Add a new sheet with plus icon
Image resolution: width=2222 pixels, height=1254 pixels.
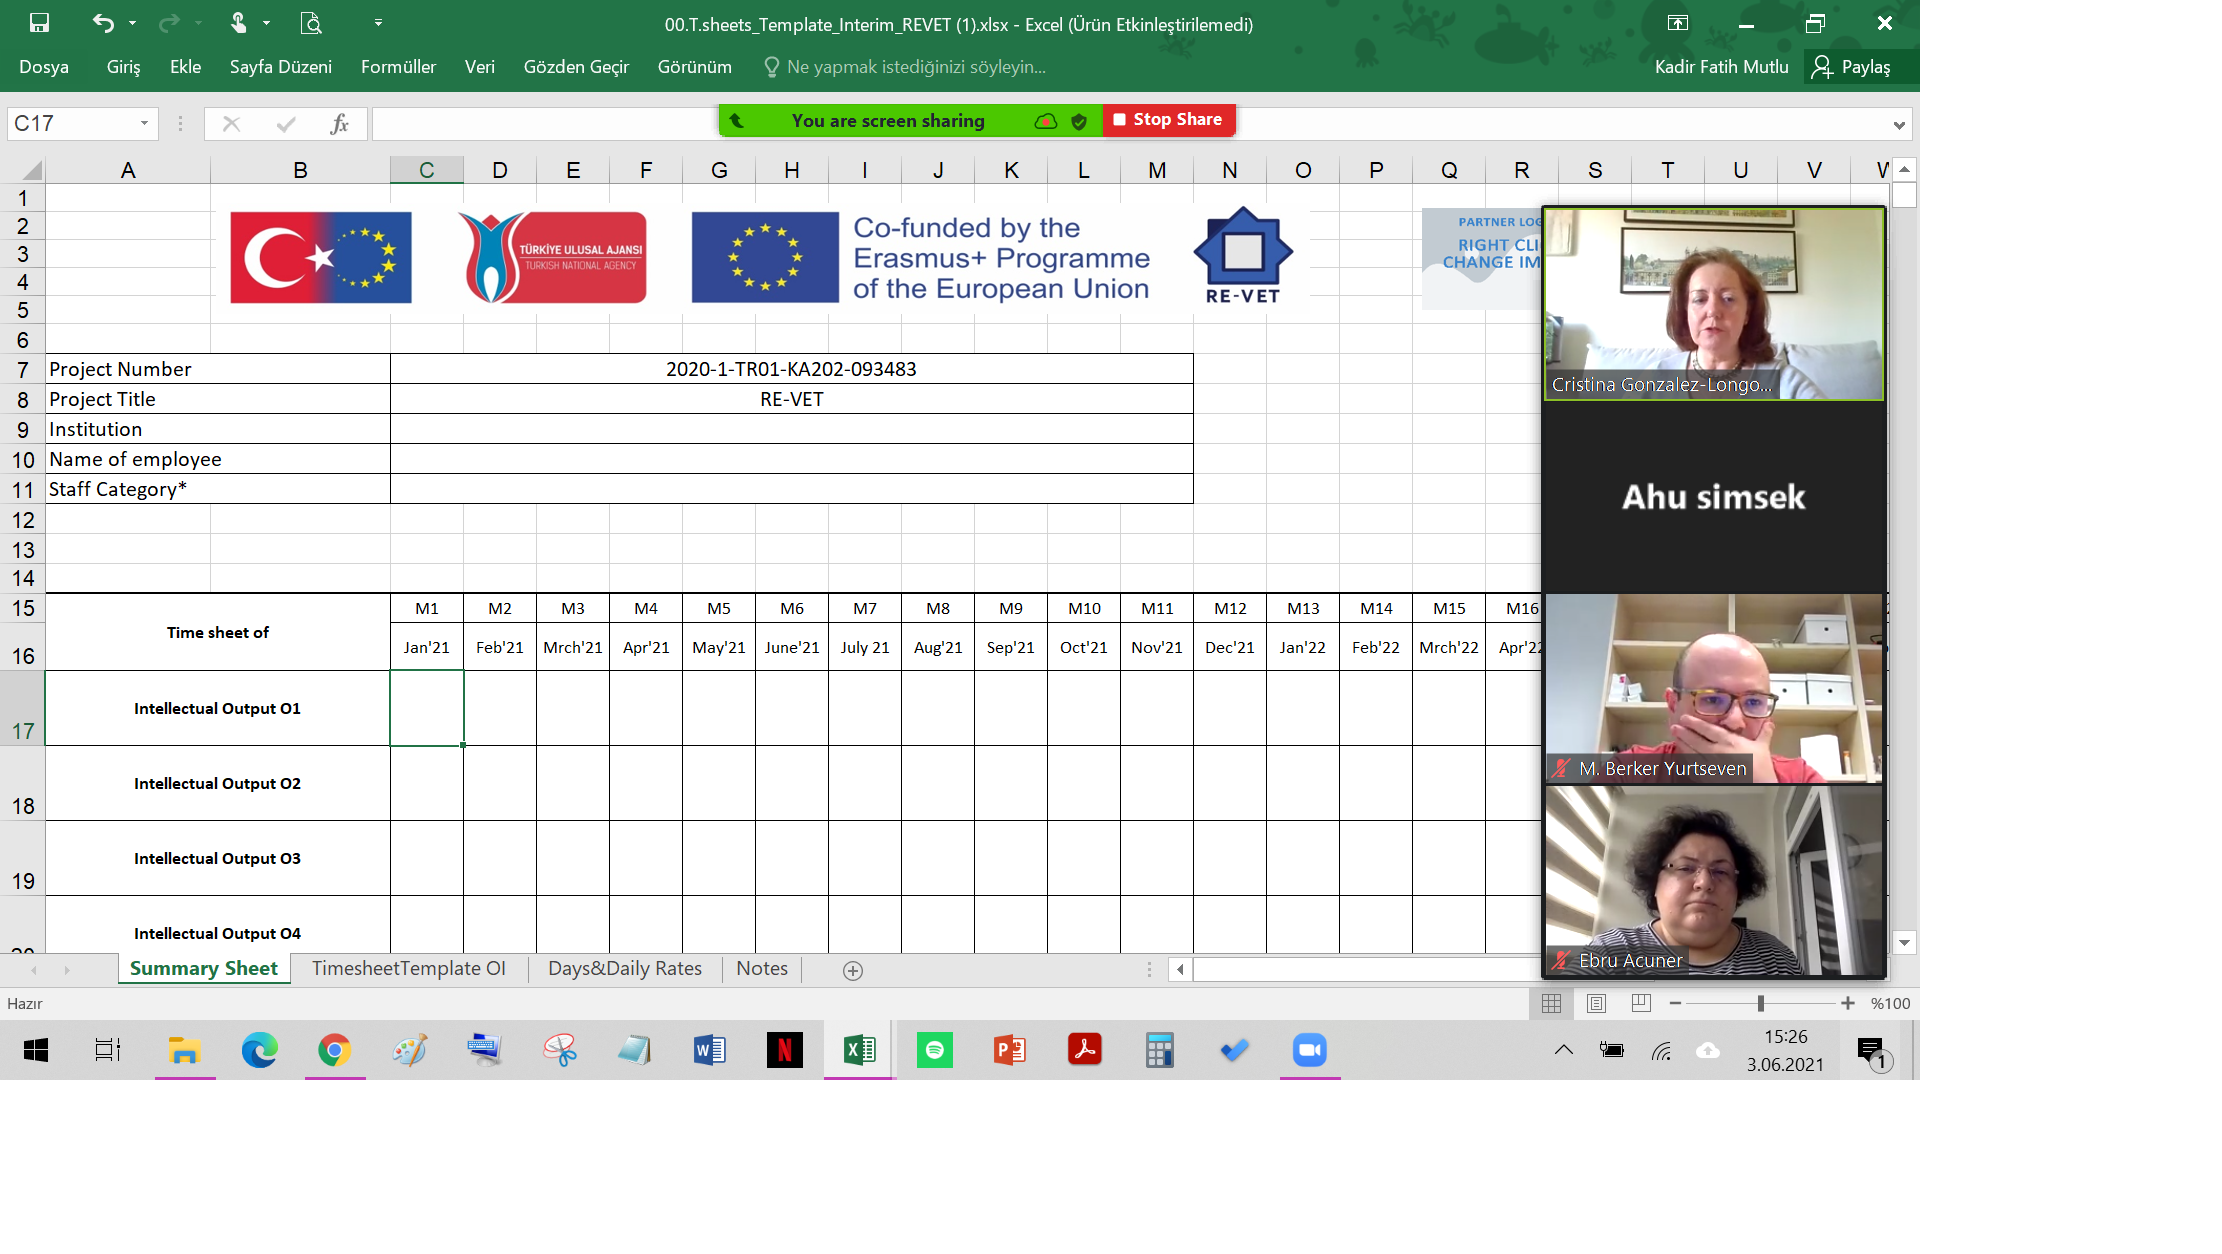coord(852,970)
